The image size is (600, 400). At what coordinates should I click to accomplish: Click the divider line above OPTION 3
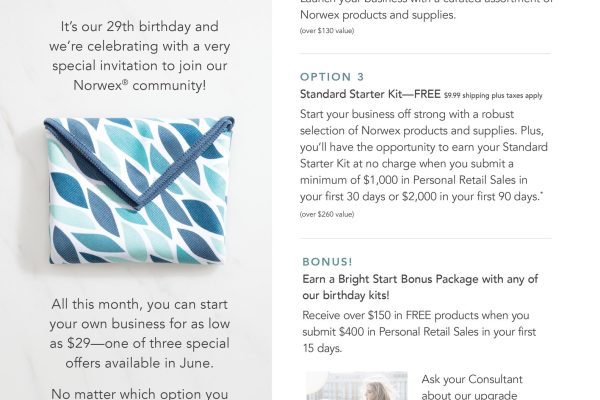pyautogui.click(x=426, y=54)
